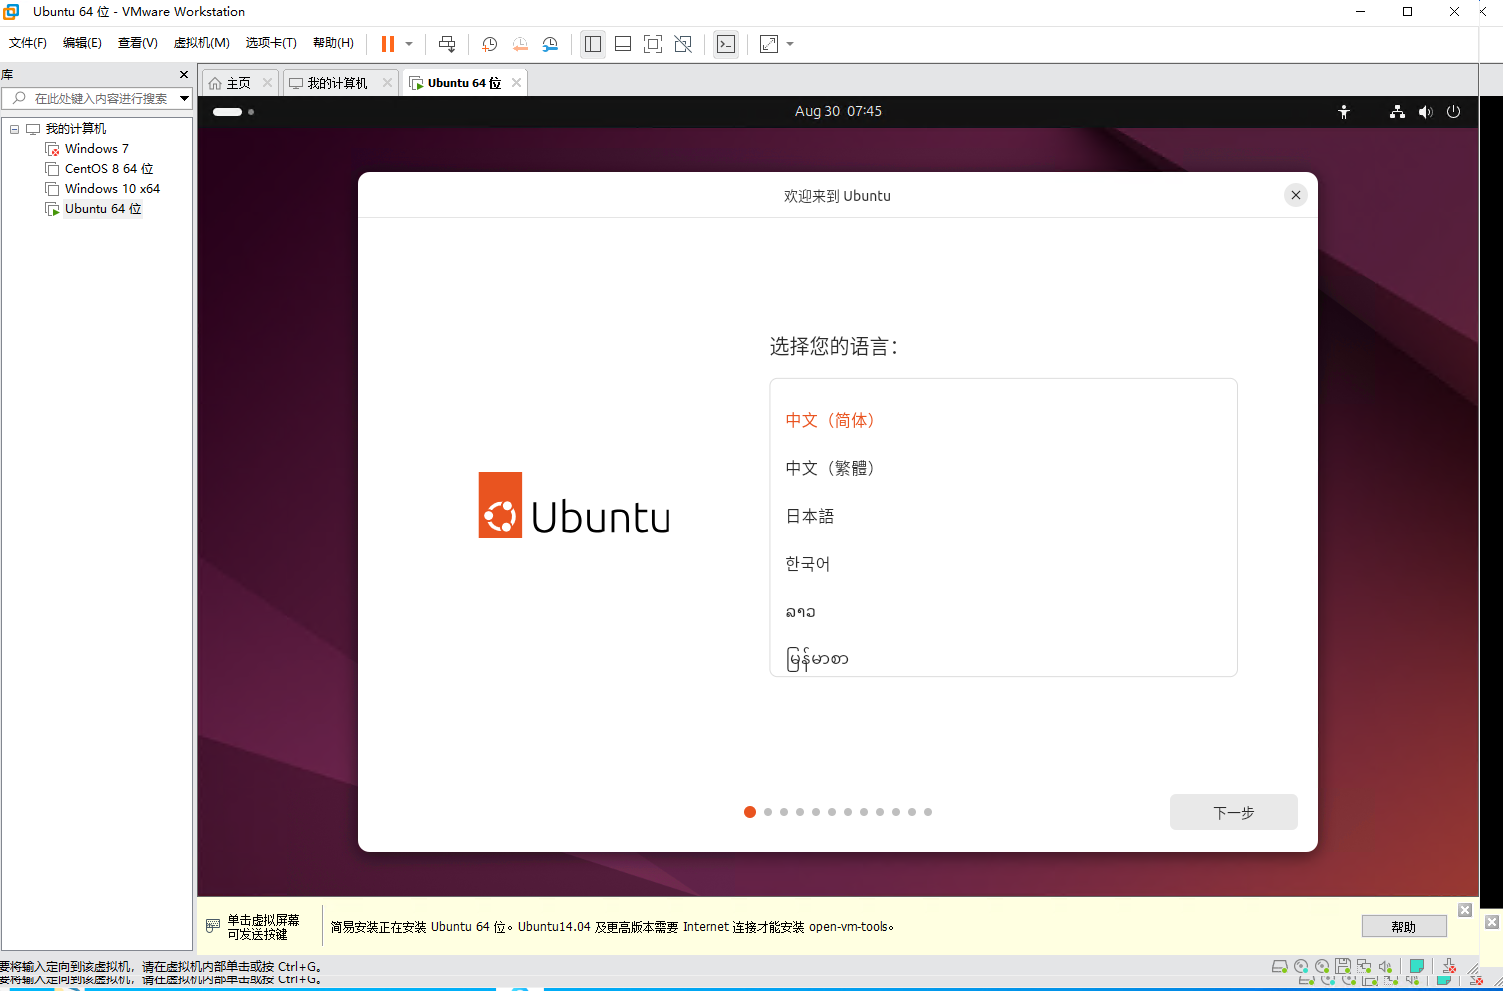Switch to the 我的计算机 tab
Viewport: 1503px width, 991px height.
(x=337, y=83)
